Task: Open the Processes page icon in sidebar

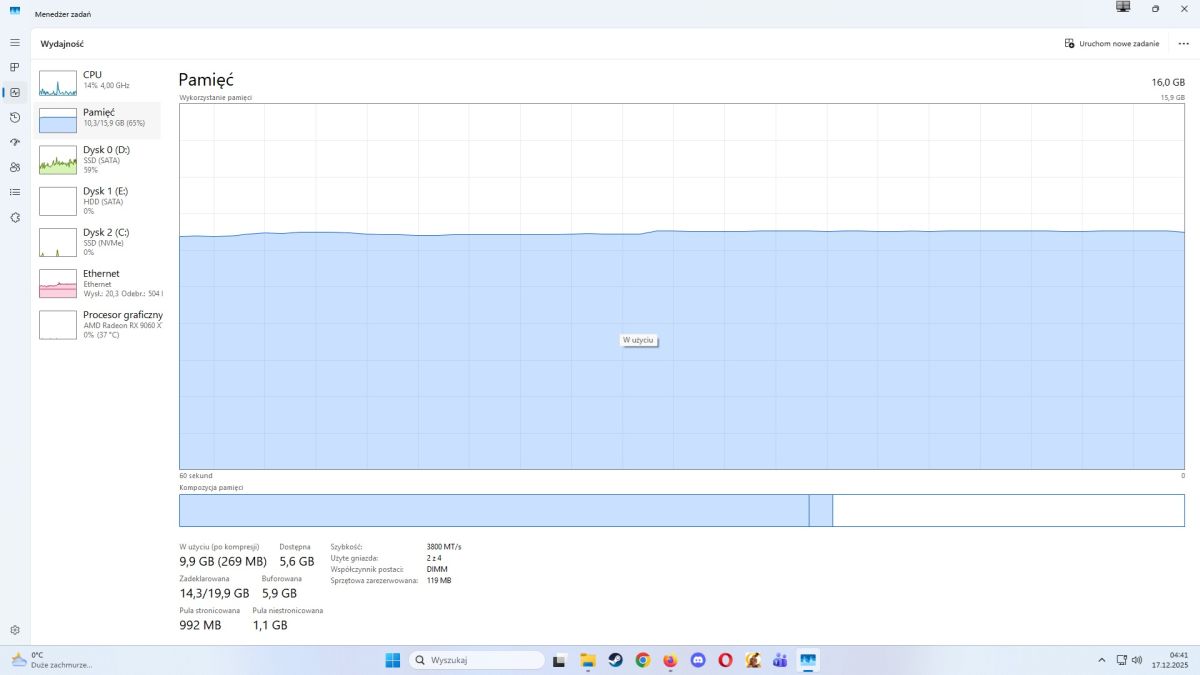Action: 15,67
